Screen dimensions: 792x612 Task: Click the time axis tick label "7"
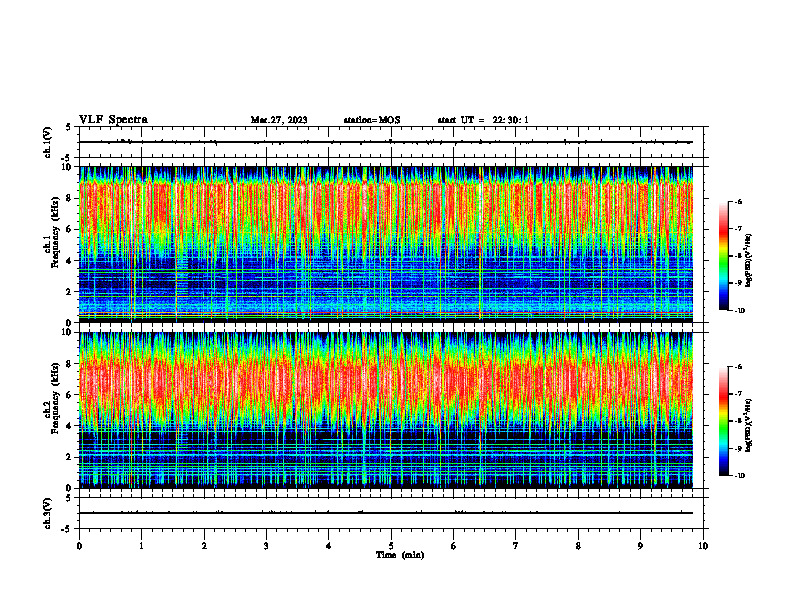516,546
